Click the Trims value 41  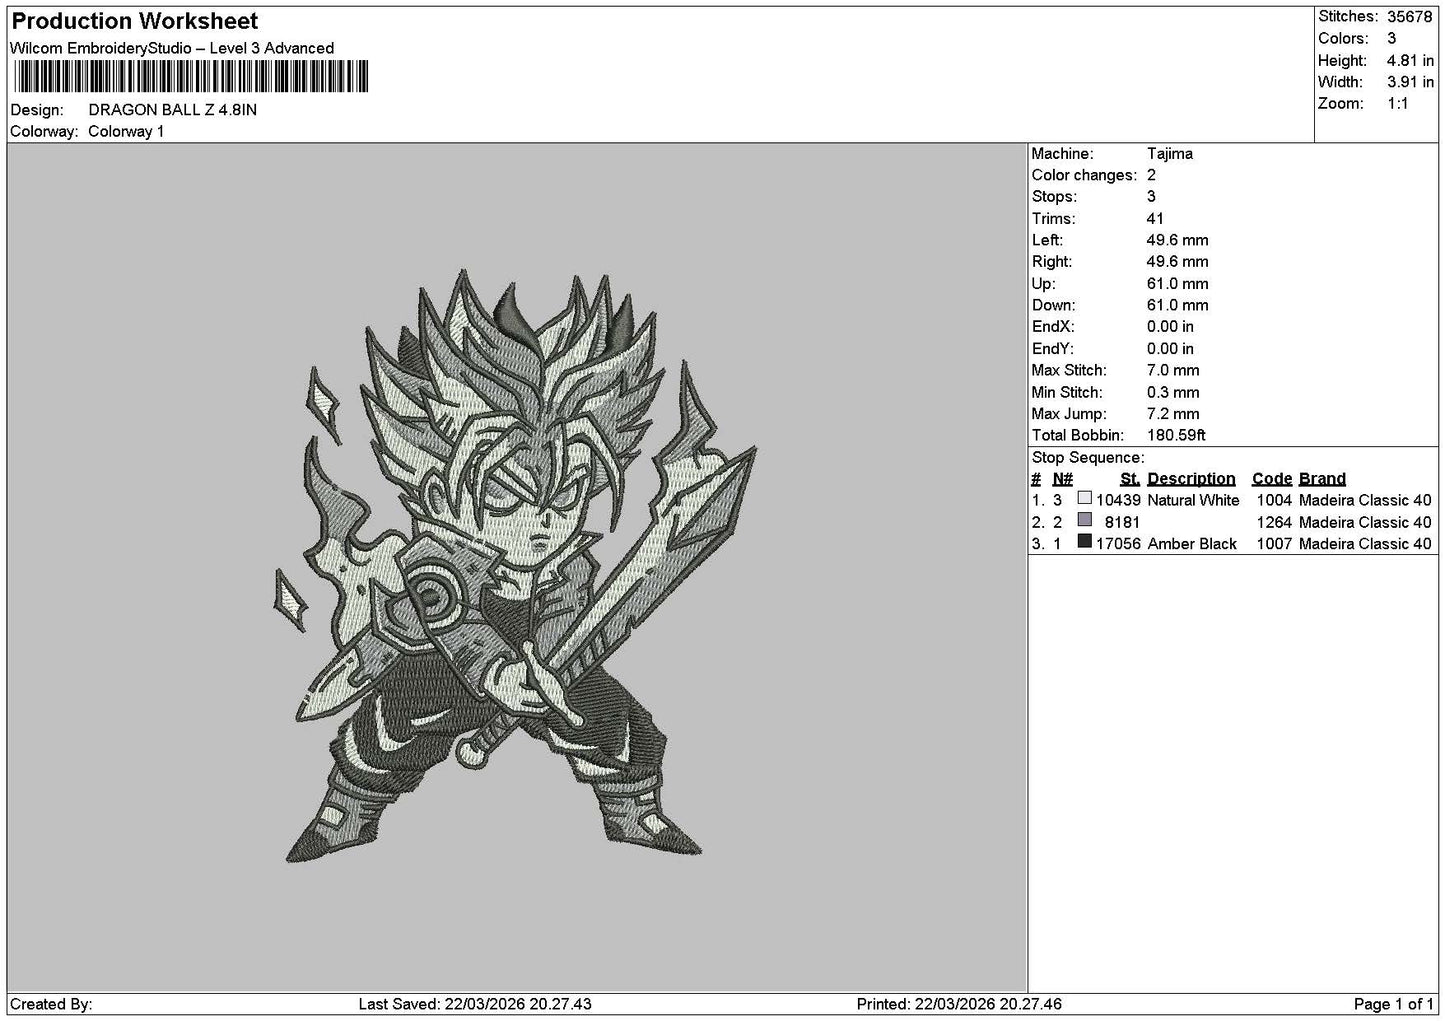coord(1156,219)
